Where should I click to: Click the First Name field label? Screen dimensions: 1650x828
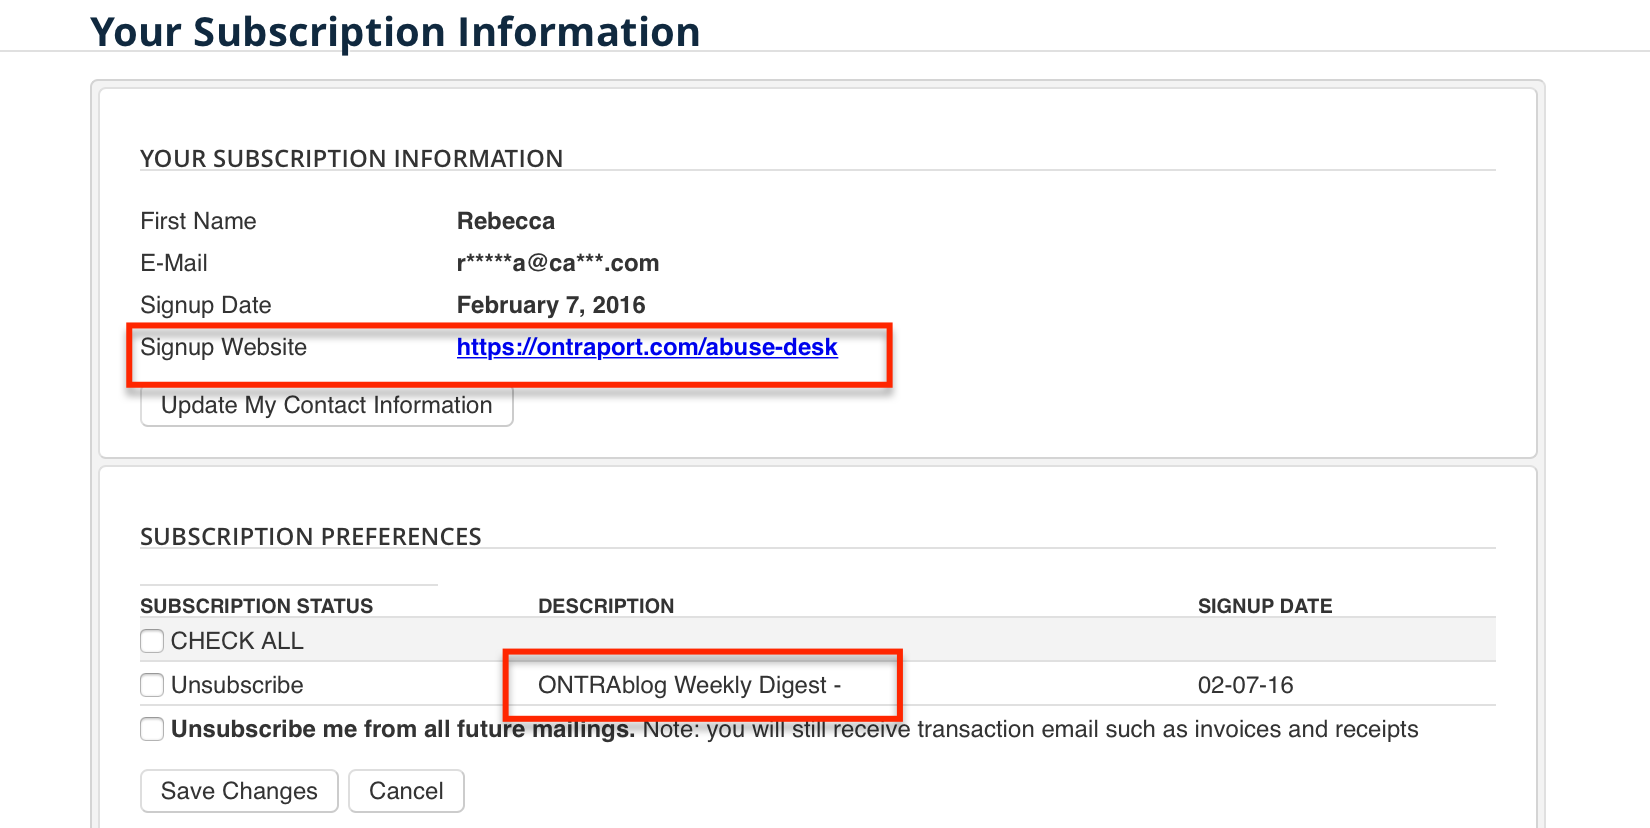pyautogui.click(x=198, y=221)
